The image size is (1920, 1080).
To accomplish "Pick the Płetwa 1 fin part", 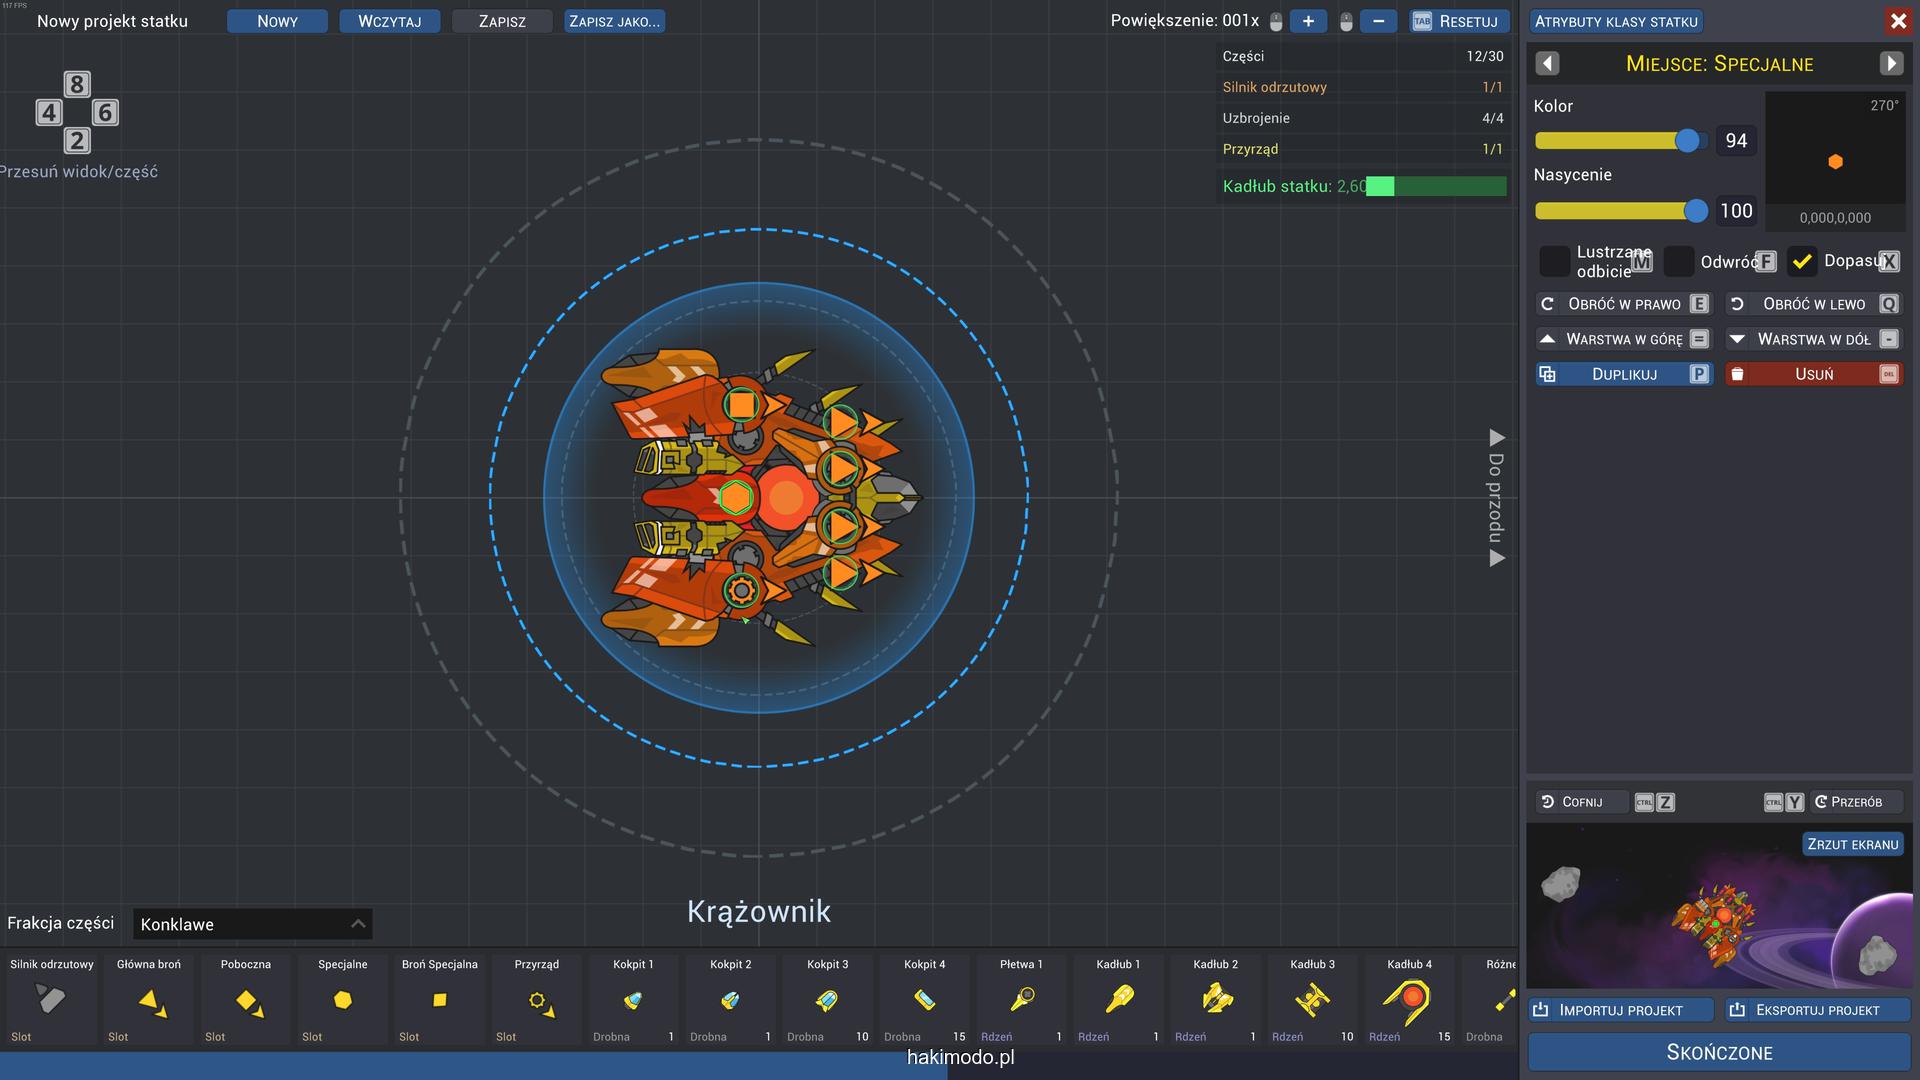I will coord(1021,999).
